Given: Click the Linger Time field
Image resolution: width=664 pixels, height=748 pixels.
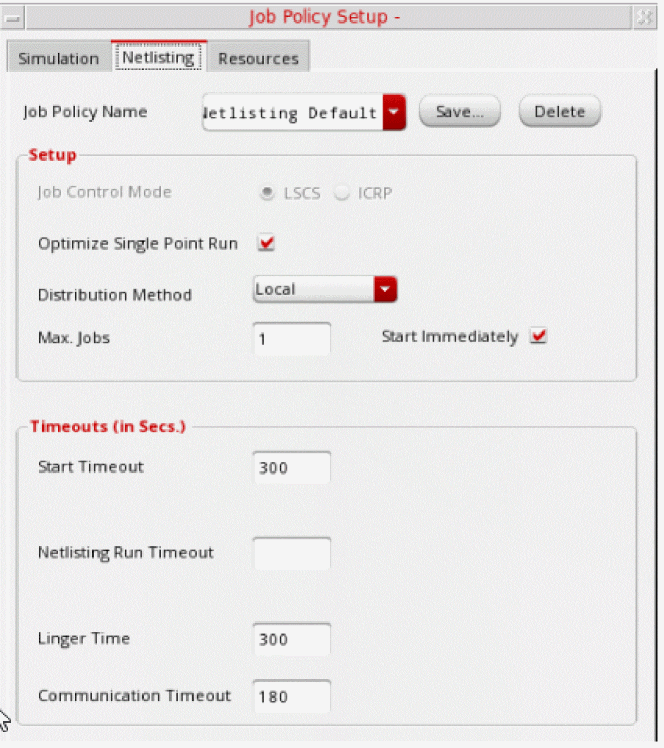Looking at the screenshot, I should click(291, 639).
